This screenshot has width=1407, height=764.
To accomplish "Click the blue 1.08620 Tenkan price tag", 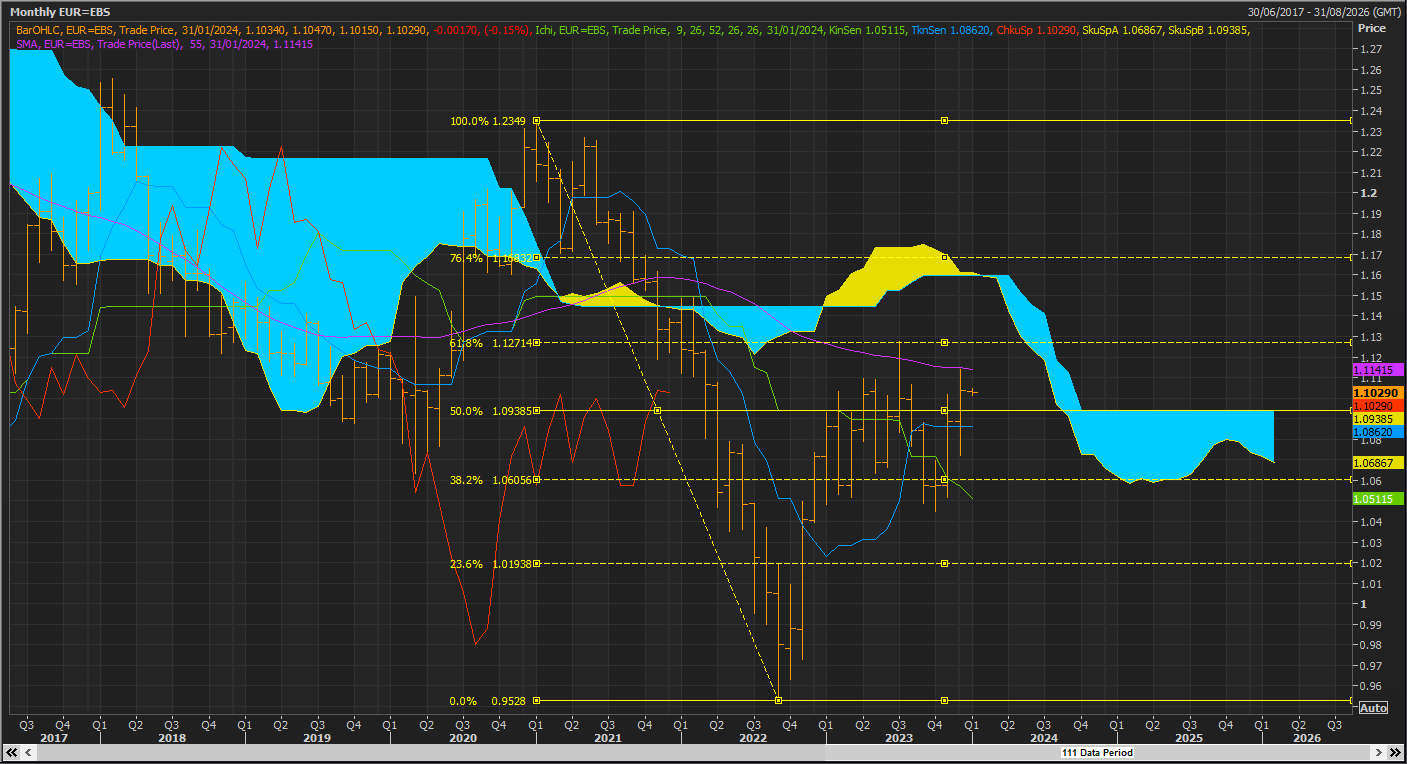I will click(x=1379, y=432).
